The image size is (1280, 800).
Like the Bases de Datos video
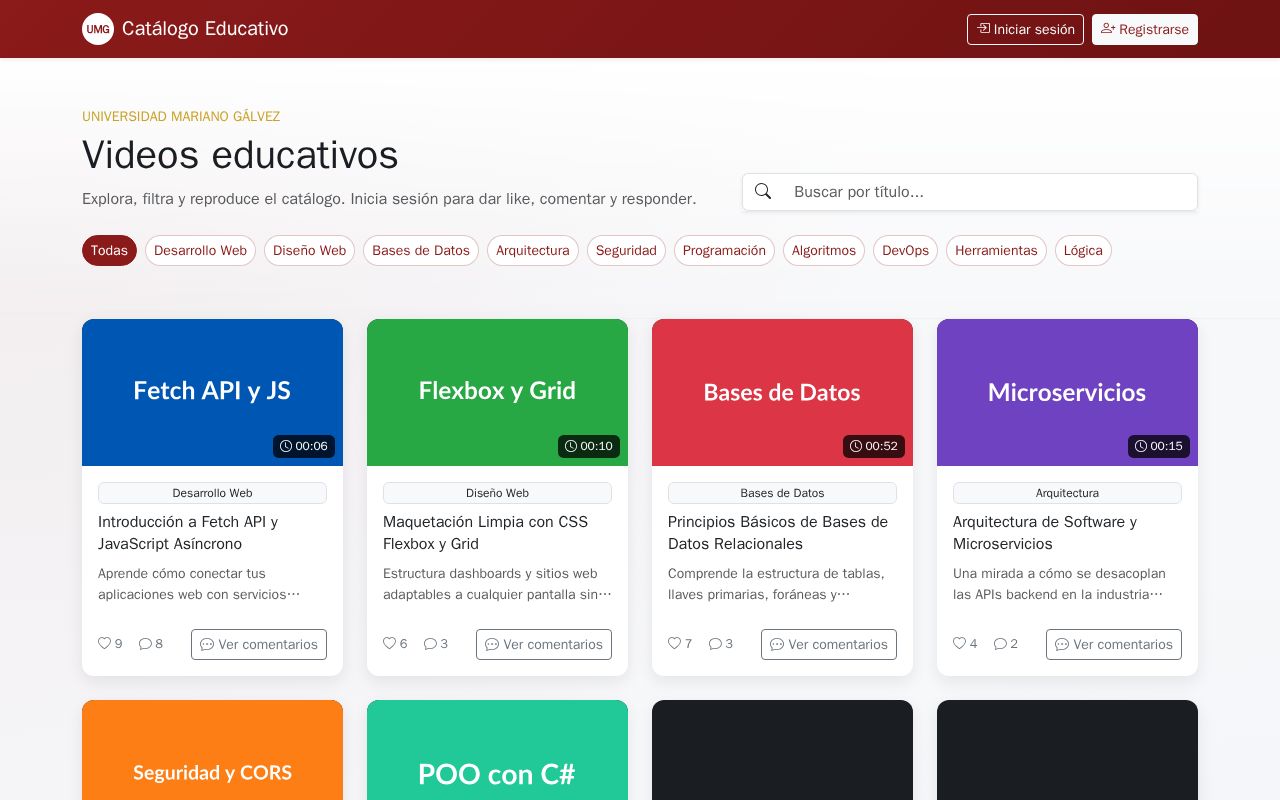[674, 643]
